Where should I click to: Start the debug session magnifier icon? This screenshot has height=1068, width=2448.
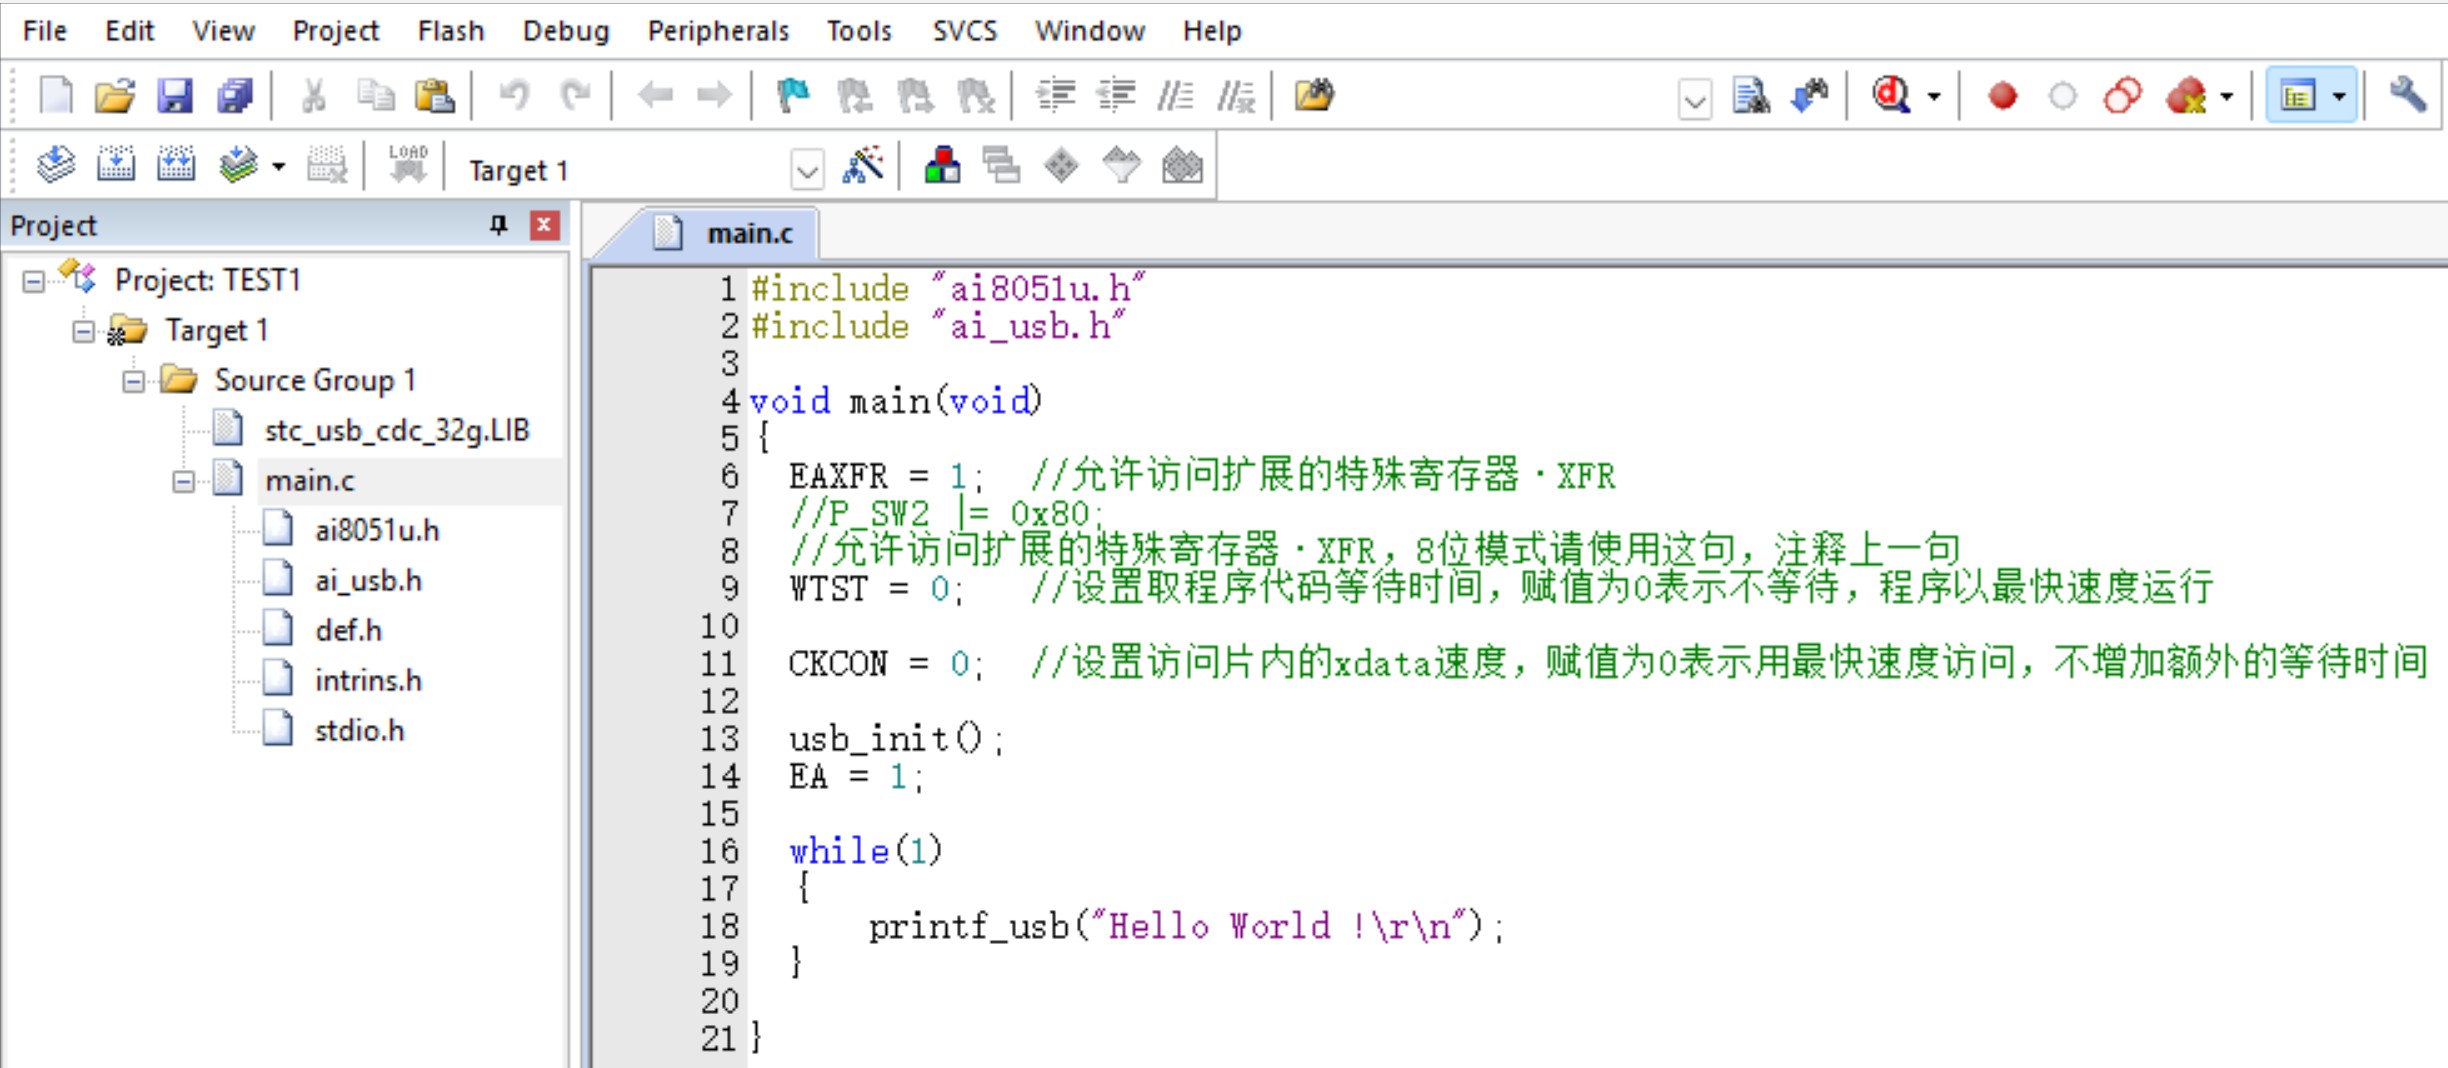click(x=1891, y=96)
